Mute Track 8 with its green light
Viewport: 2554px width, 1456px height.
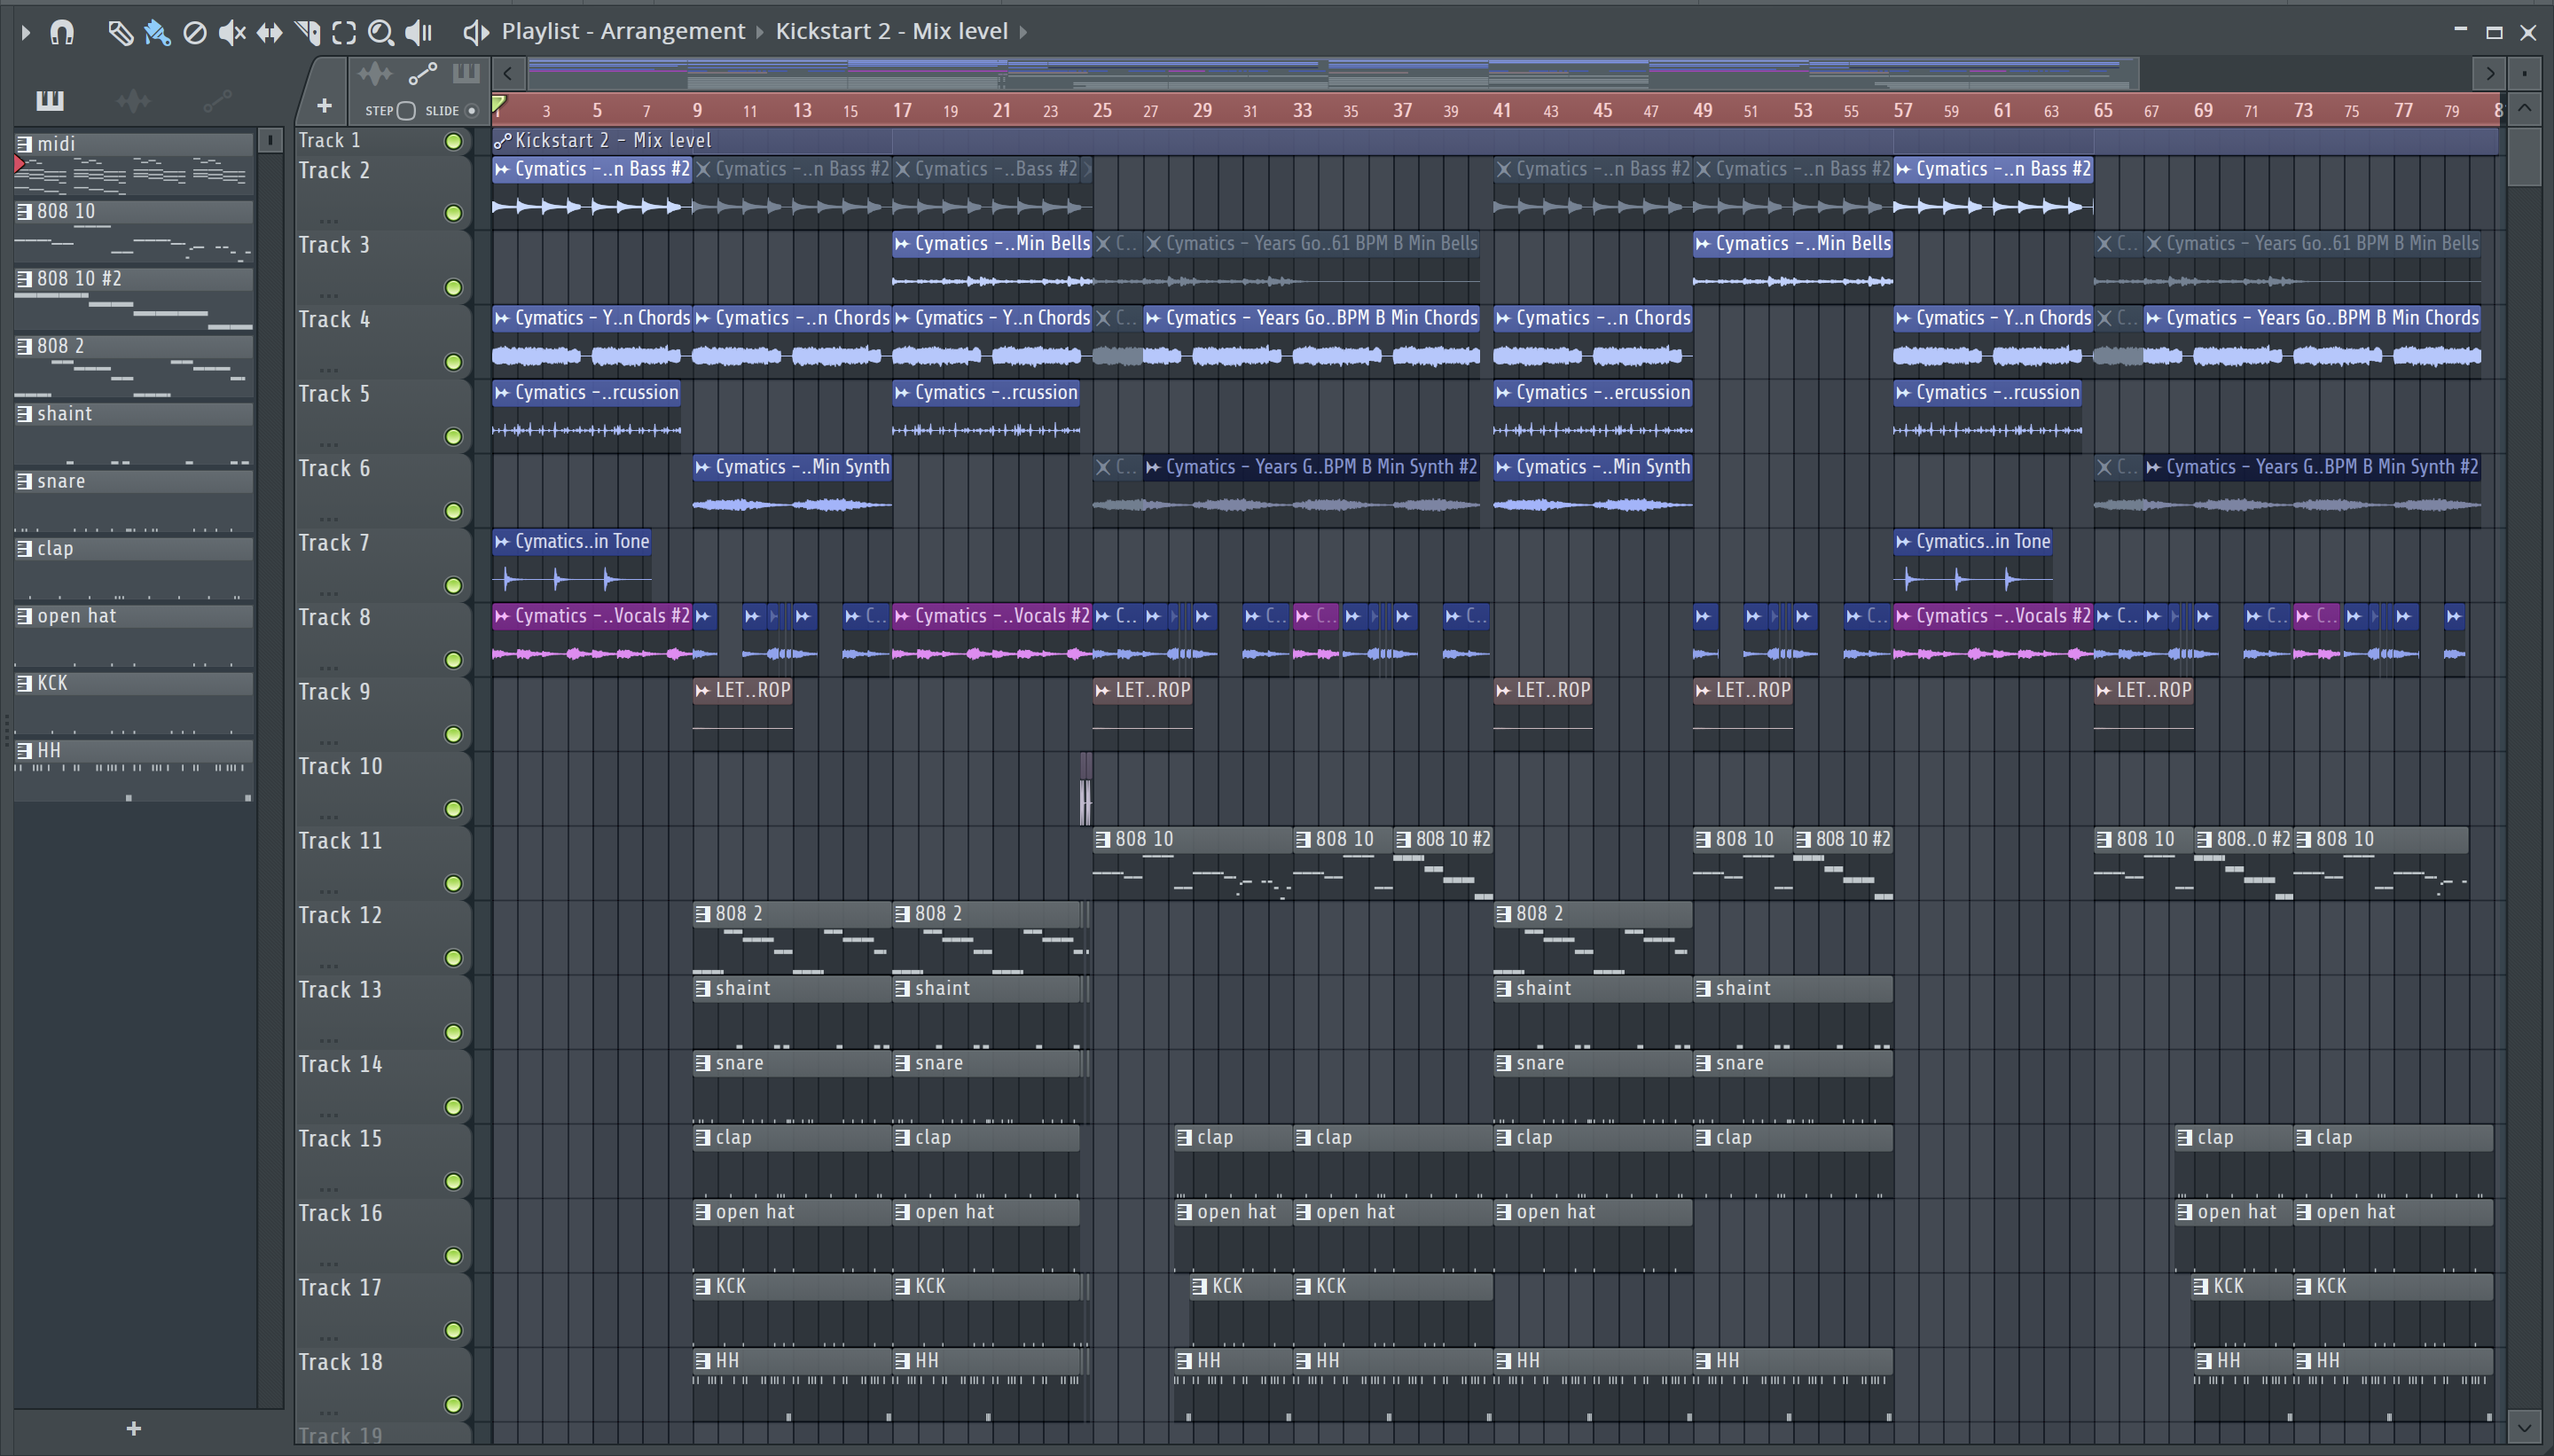[x=454, y=659]
